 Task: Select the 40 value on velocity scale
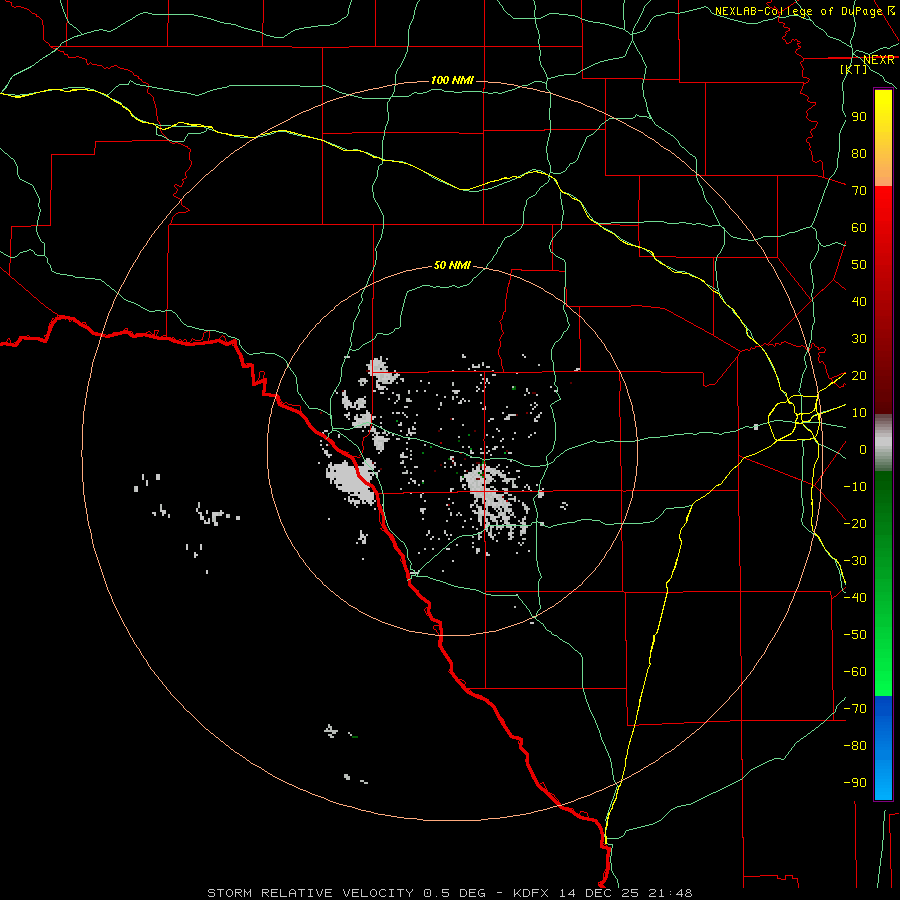coord(859,302)
